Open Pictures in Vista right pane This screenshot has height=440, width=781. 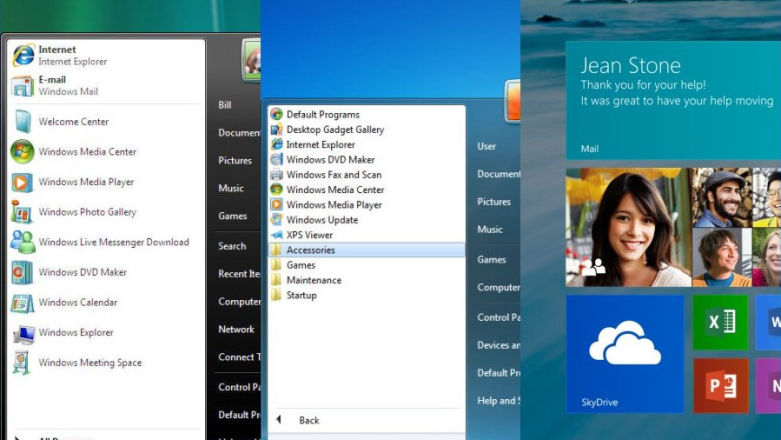tap(235, 160)
